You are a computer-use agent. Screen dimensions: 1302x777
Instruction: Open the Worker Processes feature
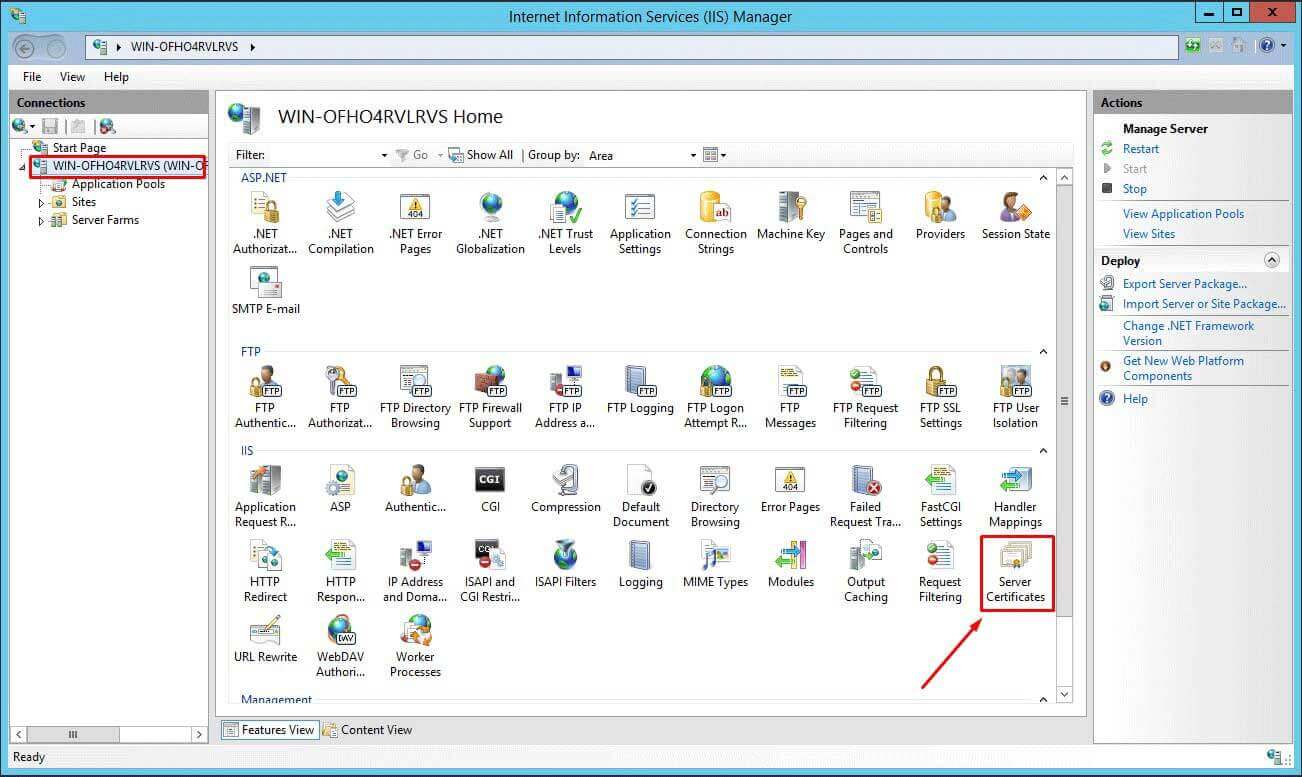415,646
